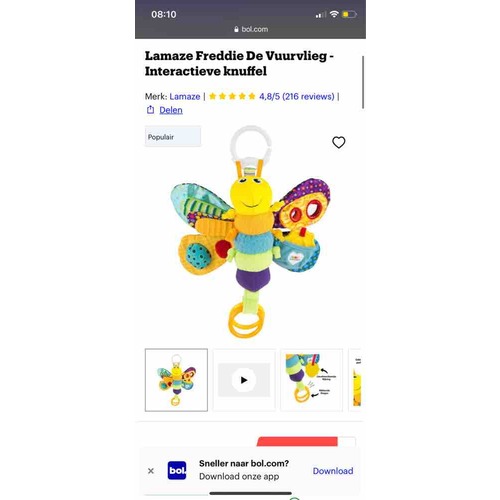Screen dimensions: 500x500
Task: View the partially visible fourth thumbnail
Action: 355,380
